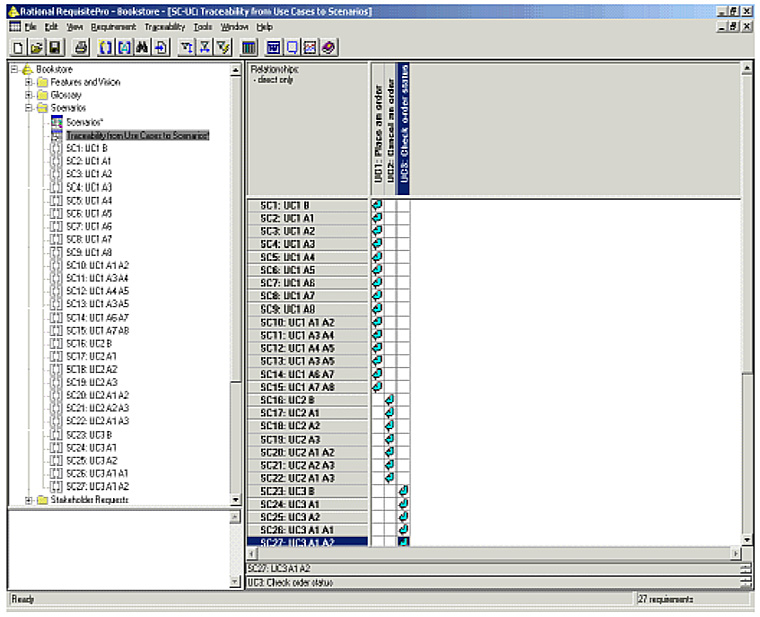The height and width of the screenshot is (617, 760).
Task: Click the Filter requirements funnel icon
Action: pyautogui.click(x=205, y=47)
